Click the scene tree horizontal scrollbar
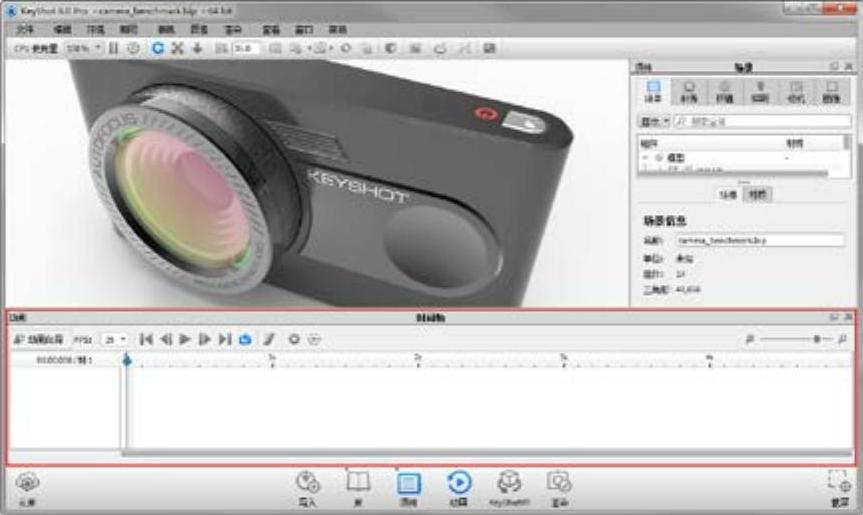This screenshot has width=863, height=515. pyautogui.click(x=733, y=173)
